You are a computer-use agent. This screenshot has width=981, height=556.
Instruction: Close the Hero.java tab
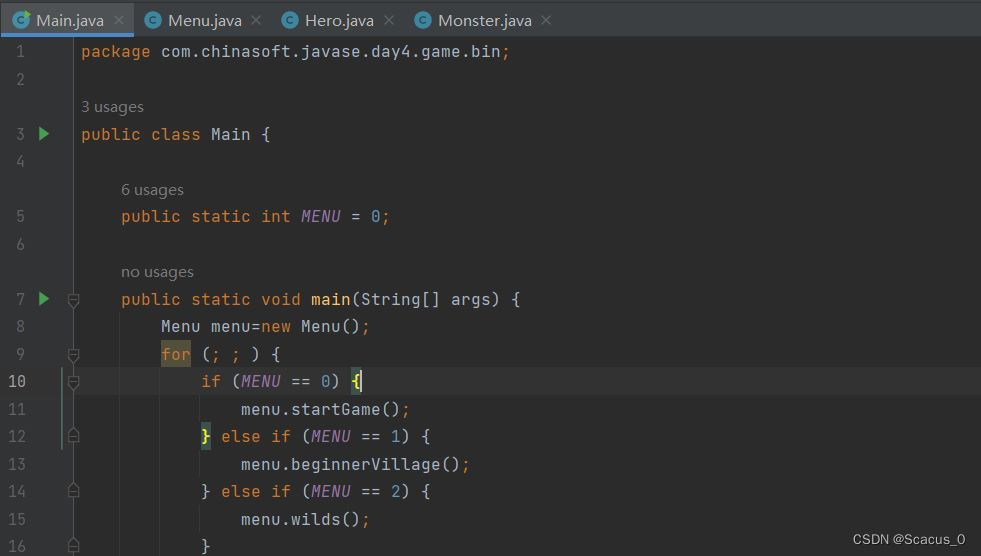tap(389, 21)
